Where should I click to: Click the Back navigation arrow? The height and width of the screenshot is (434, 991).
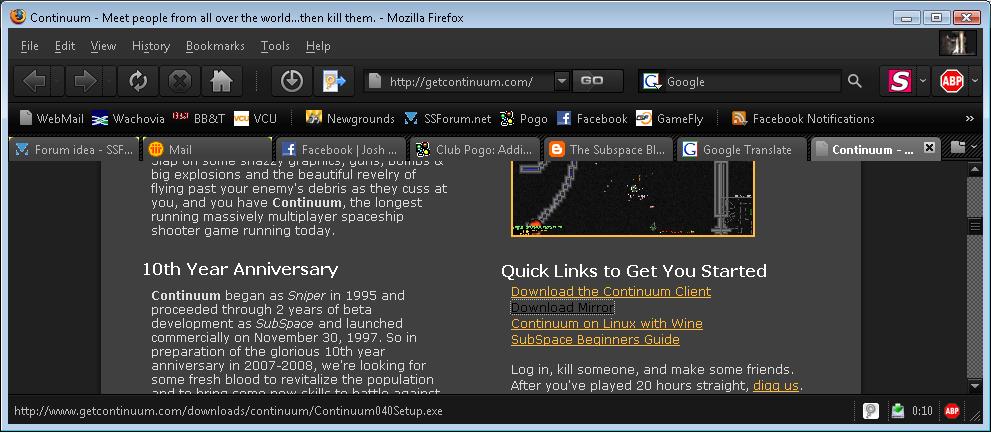(x=34, y=81)
